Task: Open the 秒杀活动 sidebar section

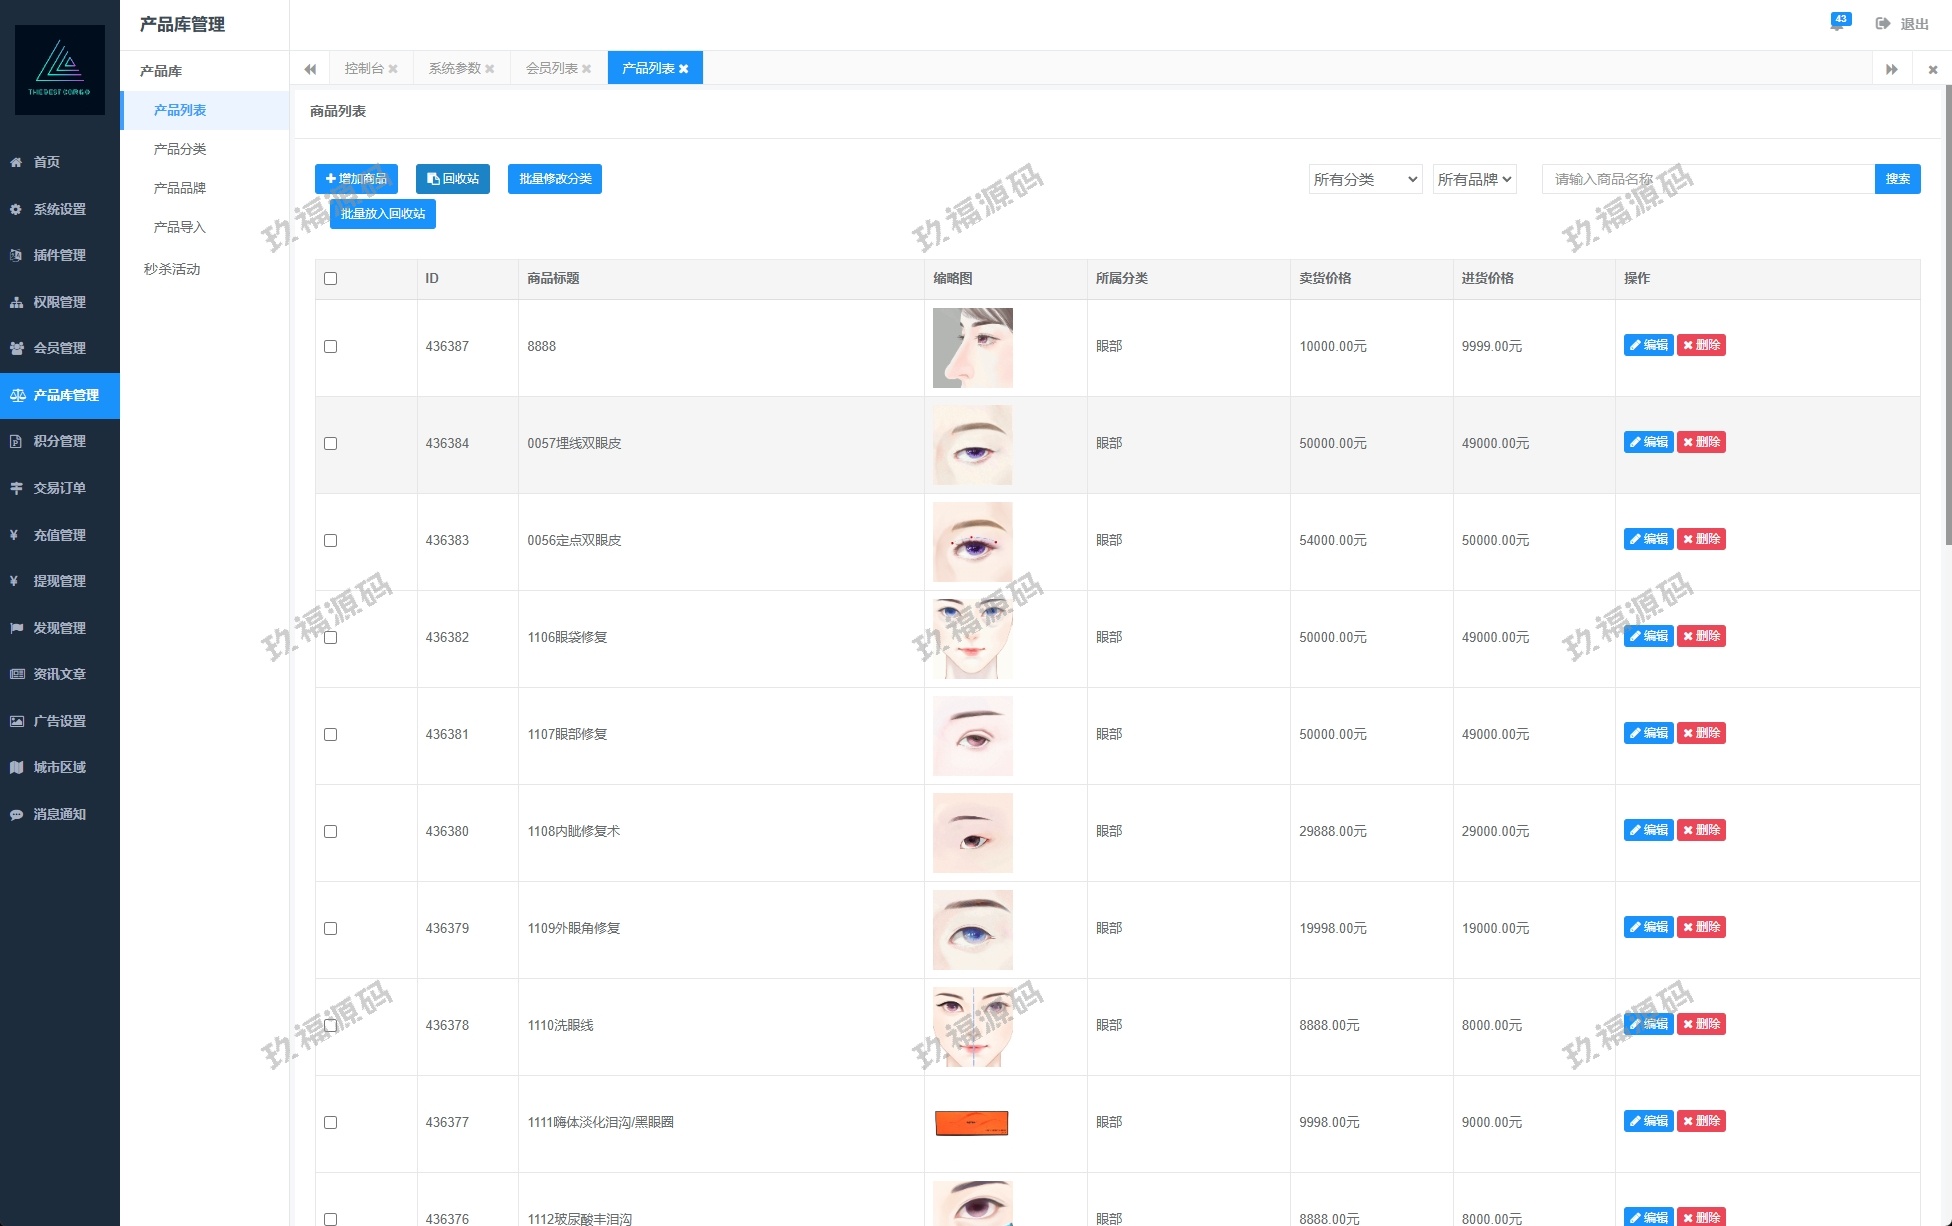Action: 172,269
